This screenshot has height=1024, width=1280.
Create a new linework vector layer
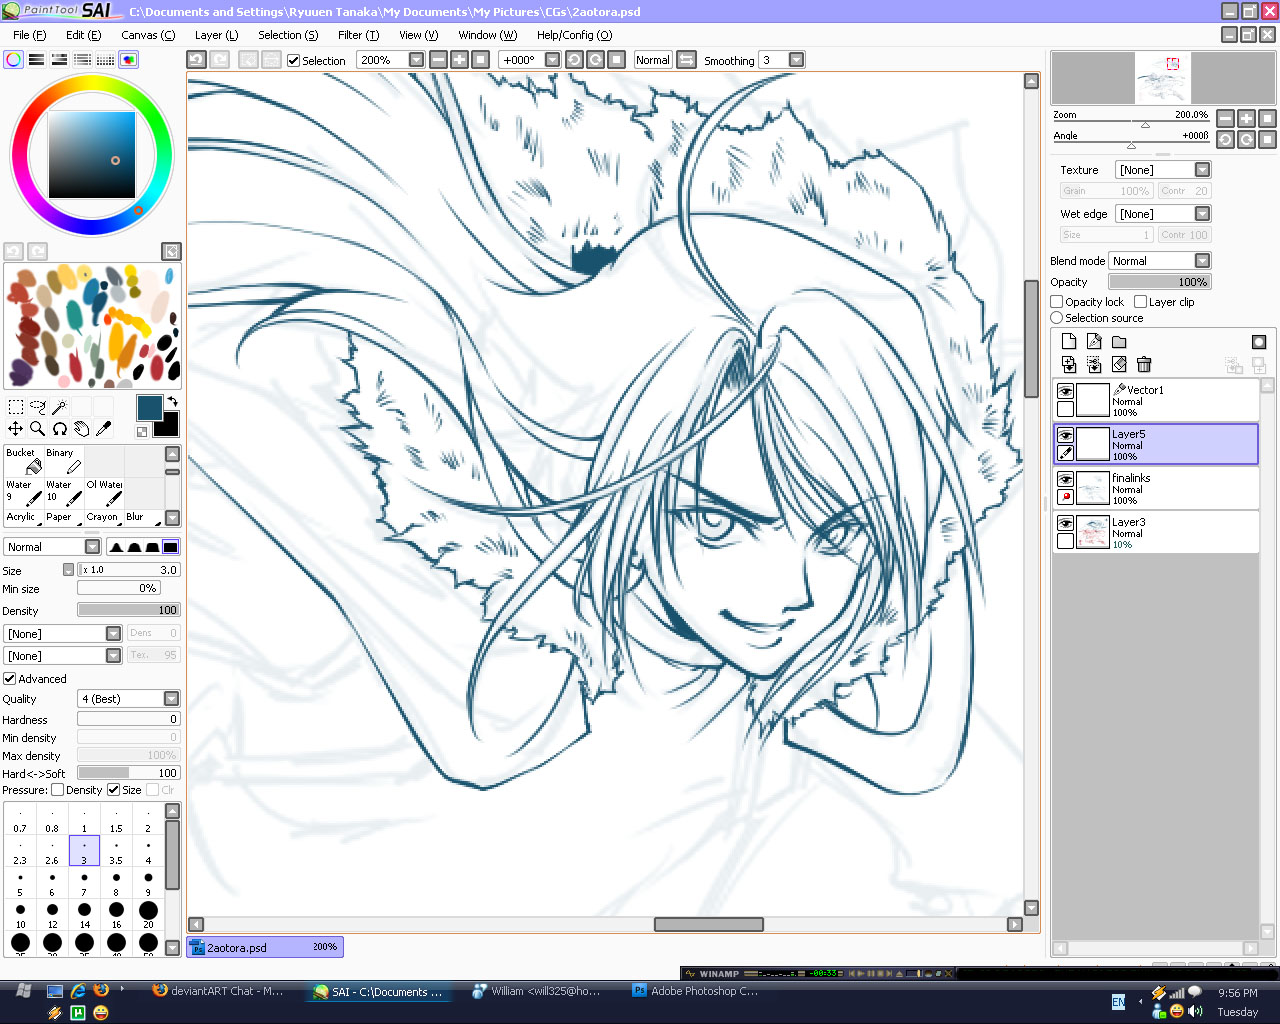pos(1094,342)
